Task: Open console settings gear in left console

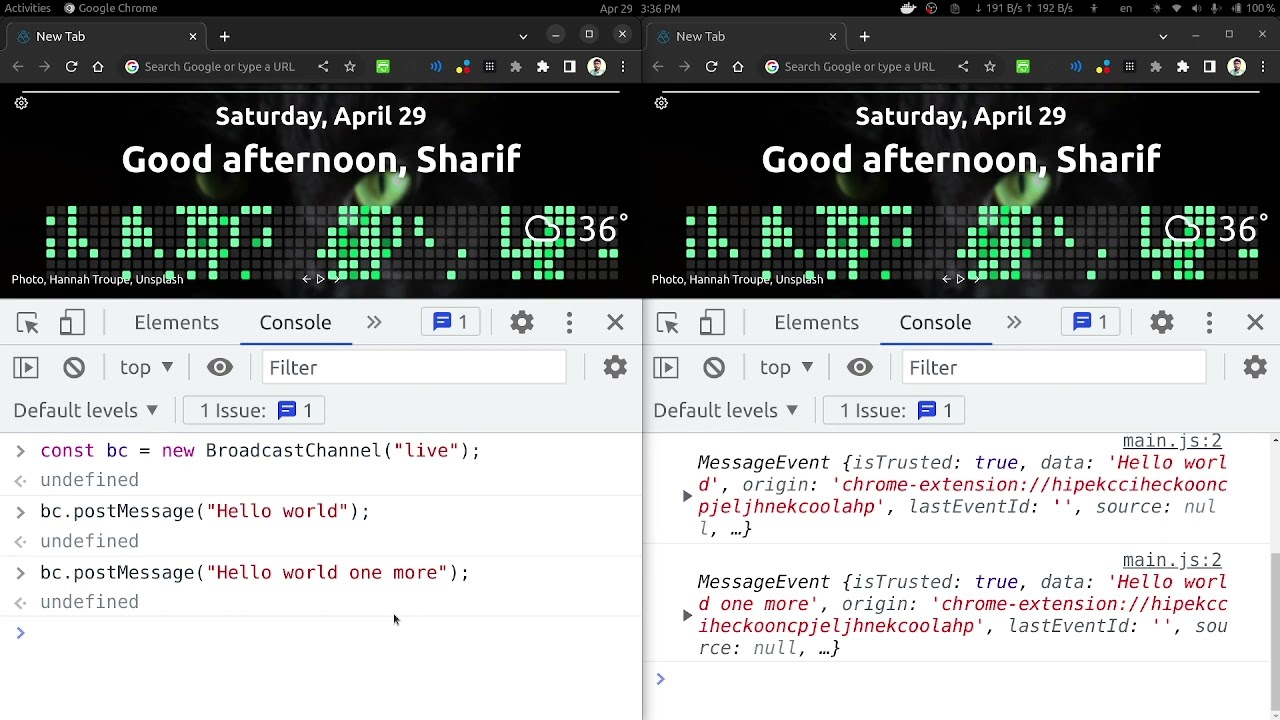Action: [x=615, y=367]
